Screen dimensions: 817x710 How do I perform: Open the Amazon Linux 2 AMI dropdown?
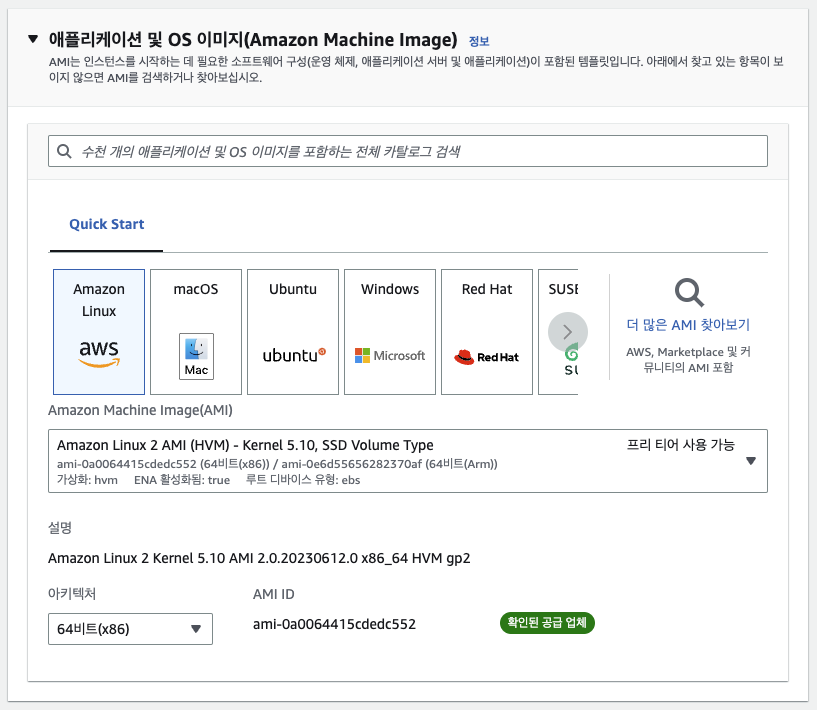coord(407,461)
